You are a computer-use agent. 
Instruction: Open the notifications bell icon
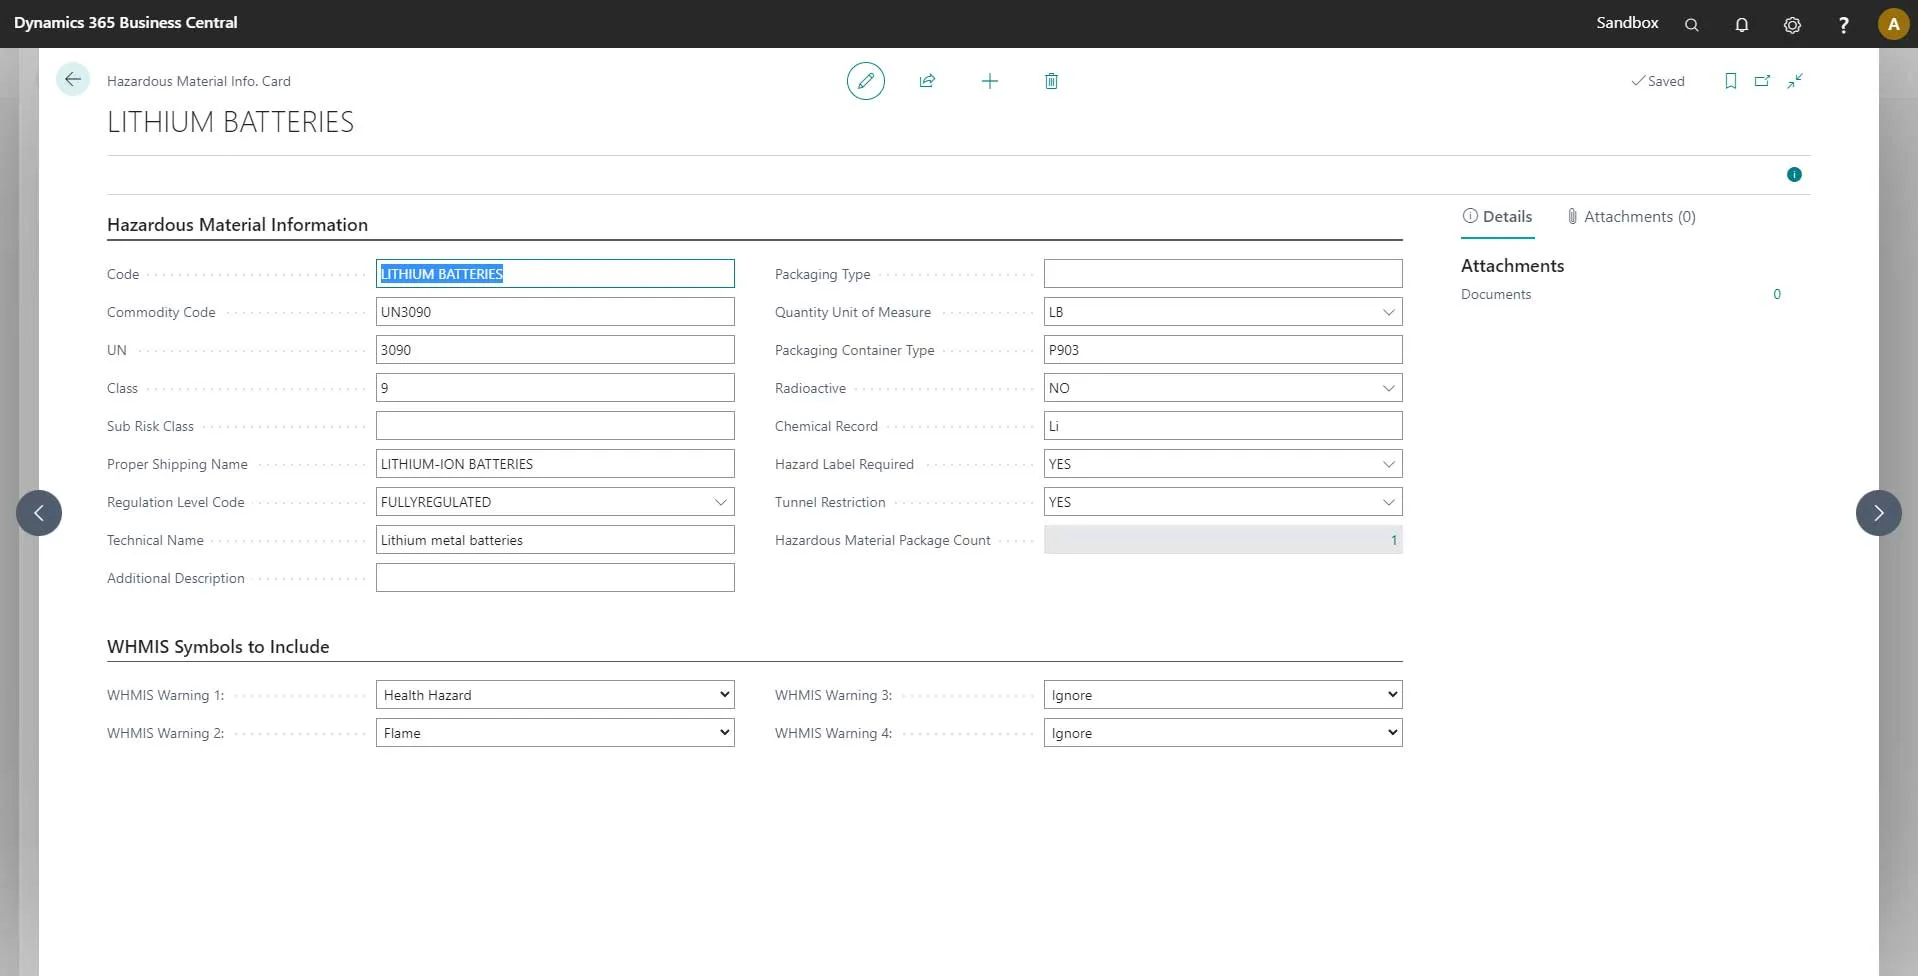(1741, 24)
